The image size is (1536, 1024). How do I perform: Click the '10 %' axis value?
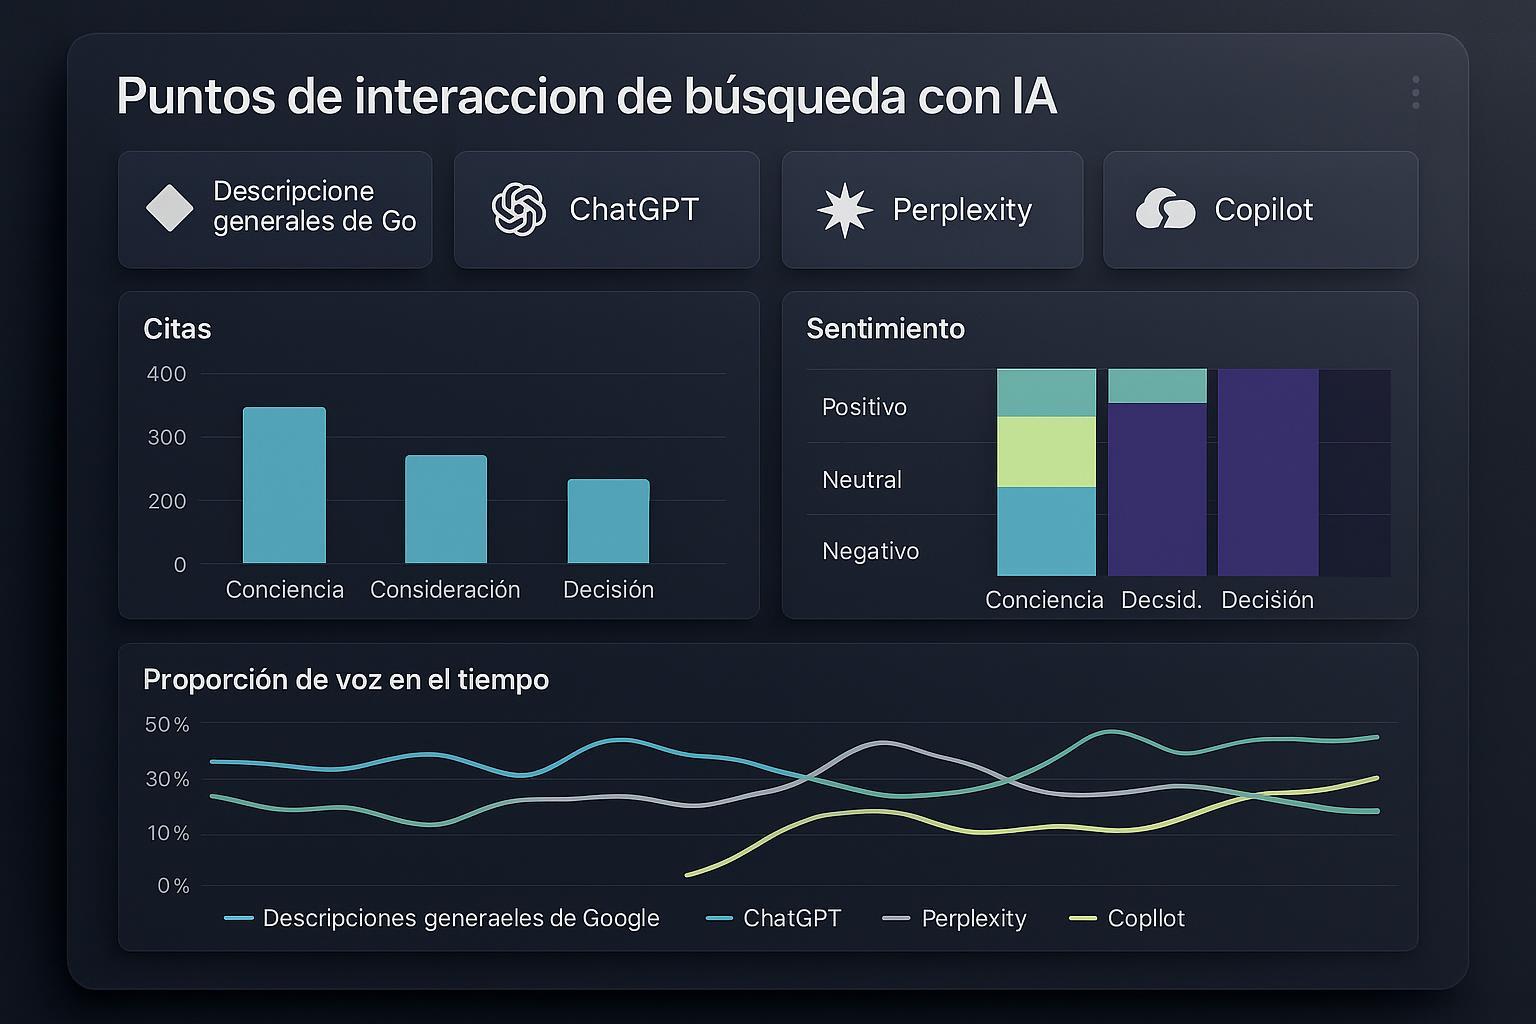coord(167,833)
